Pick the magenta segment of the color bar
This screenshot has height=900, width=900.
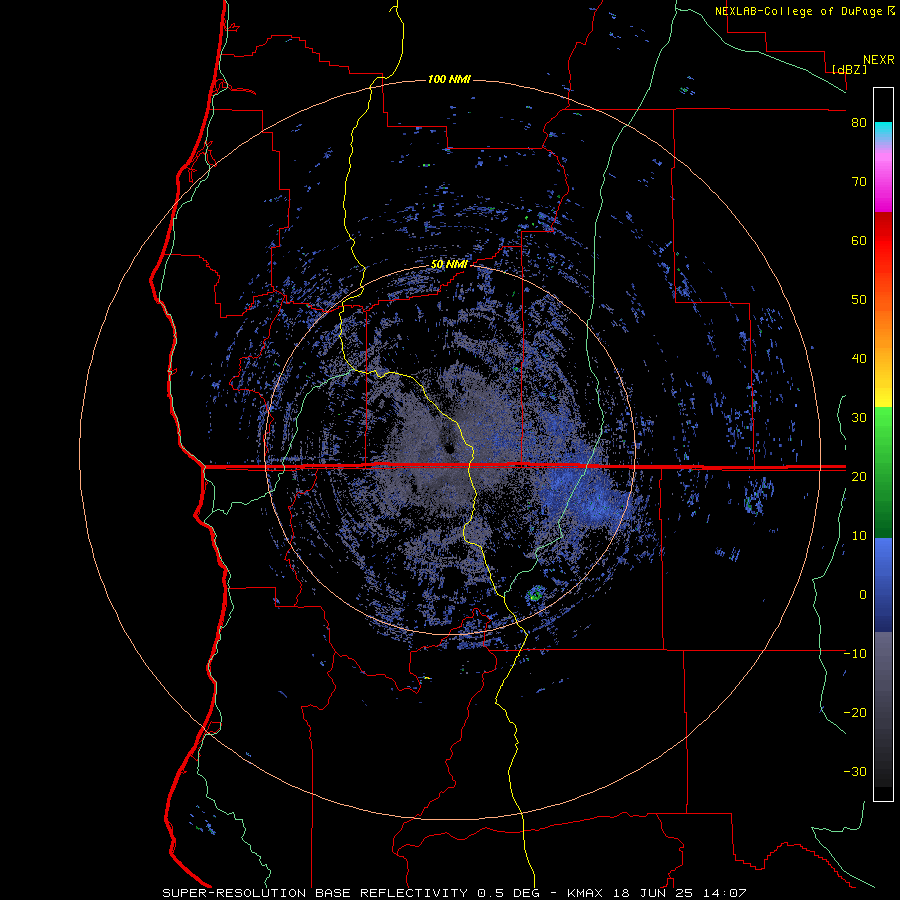tap(883, 183)
